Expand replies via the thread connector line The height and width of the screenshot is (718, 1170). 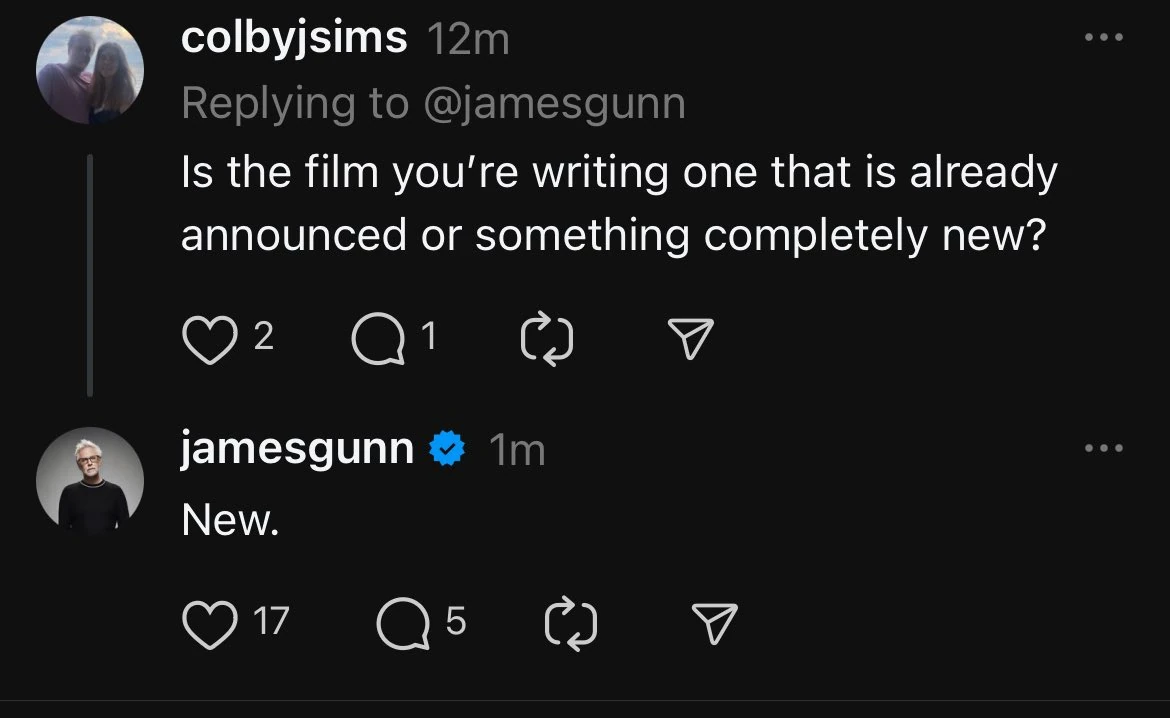pos(90,270)
